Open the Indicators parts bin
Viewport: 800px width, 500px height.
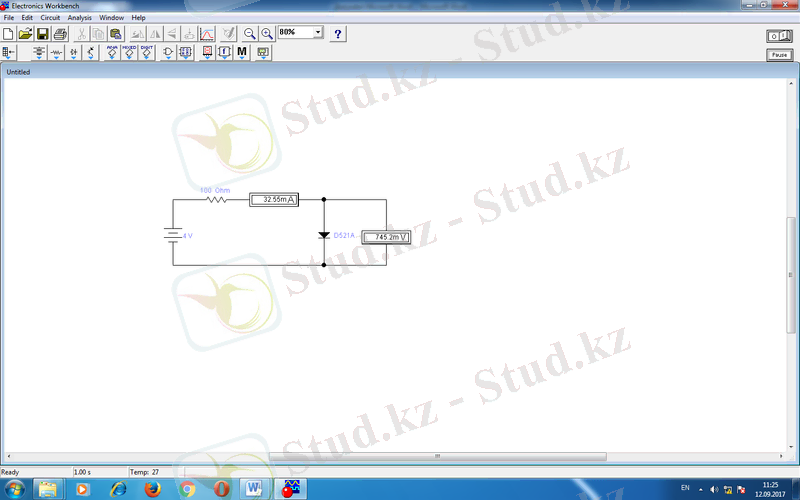point(207,52)
